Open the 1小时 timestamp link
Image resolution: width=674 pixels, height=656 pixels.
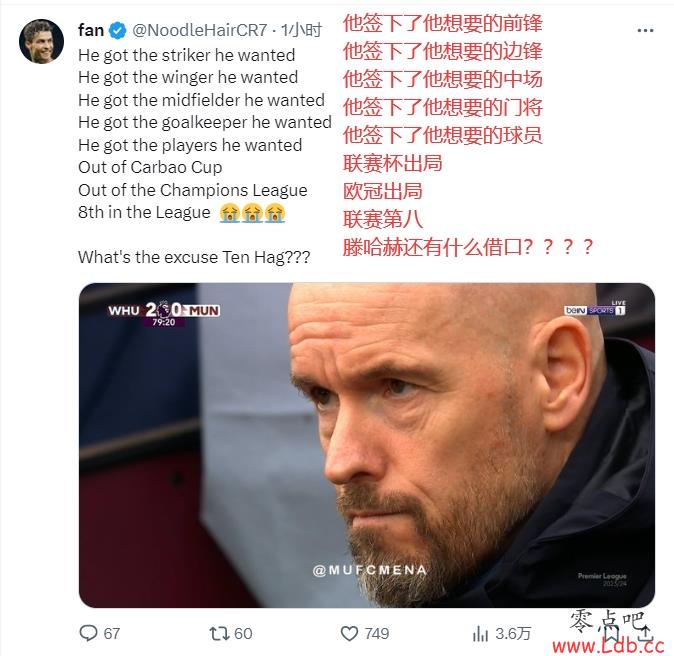coord(301,30)
